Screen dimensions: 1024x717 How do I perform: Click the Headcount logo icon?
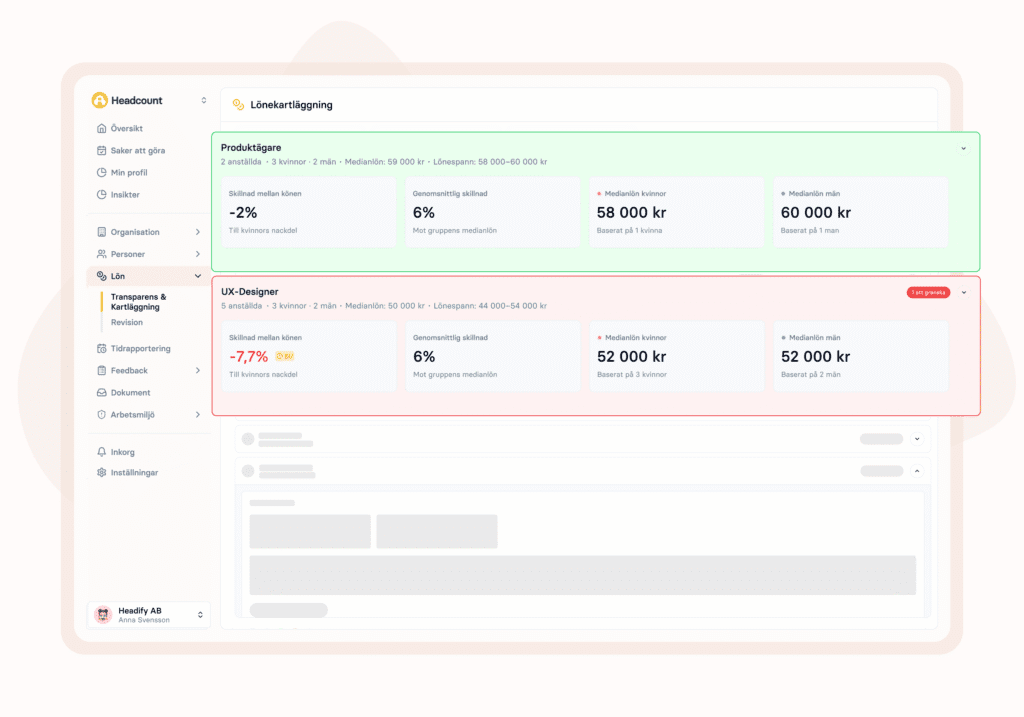pos(99,100)
